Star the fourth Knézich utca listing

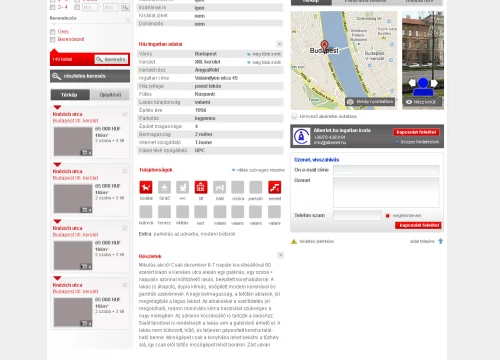click(125, 285)
